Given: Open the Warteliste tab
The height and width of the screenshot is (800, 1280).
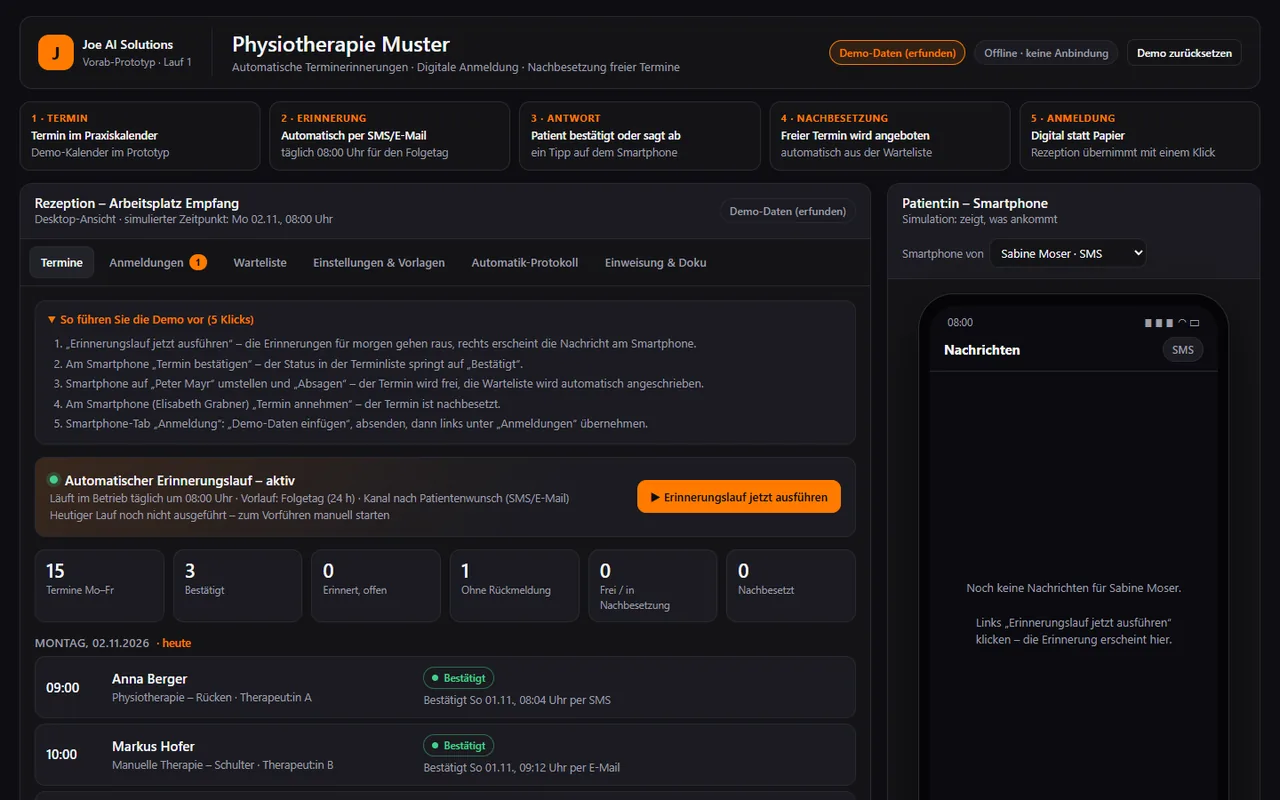Looking at the screenshot, I should pyautogui.click(x=260, y=262).
